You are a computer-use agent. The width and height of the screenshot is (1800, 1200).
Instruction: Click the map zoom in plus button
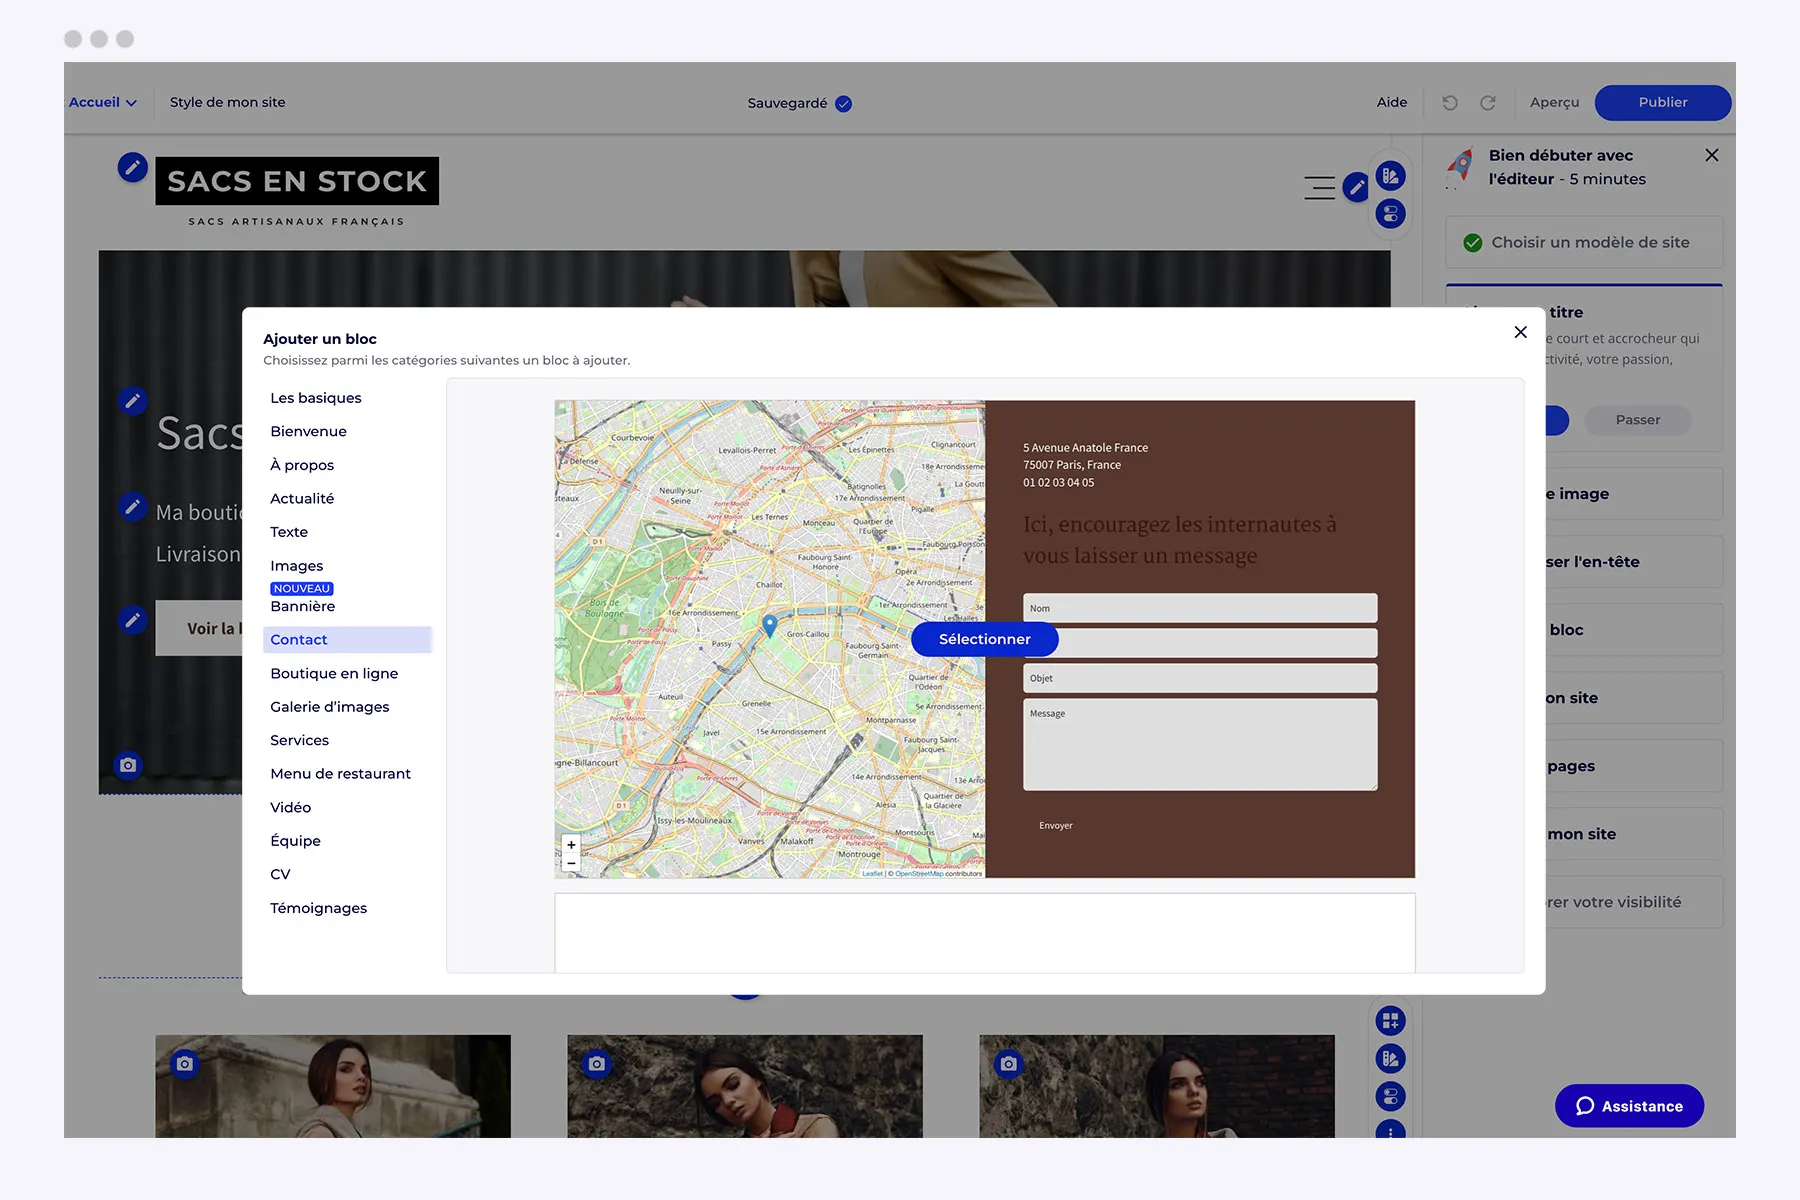pyautogui.click(x=571, y=845)
